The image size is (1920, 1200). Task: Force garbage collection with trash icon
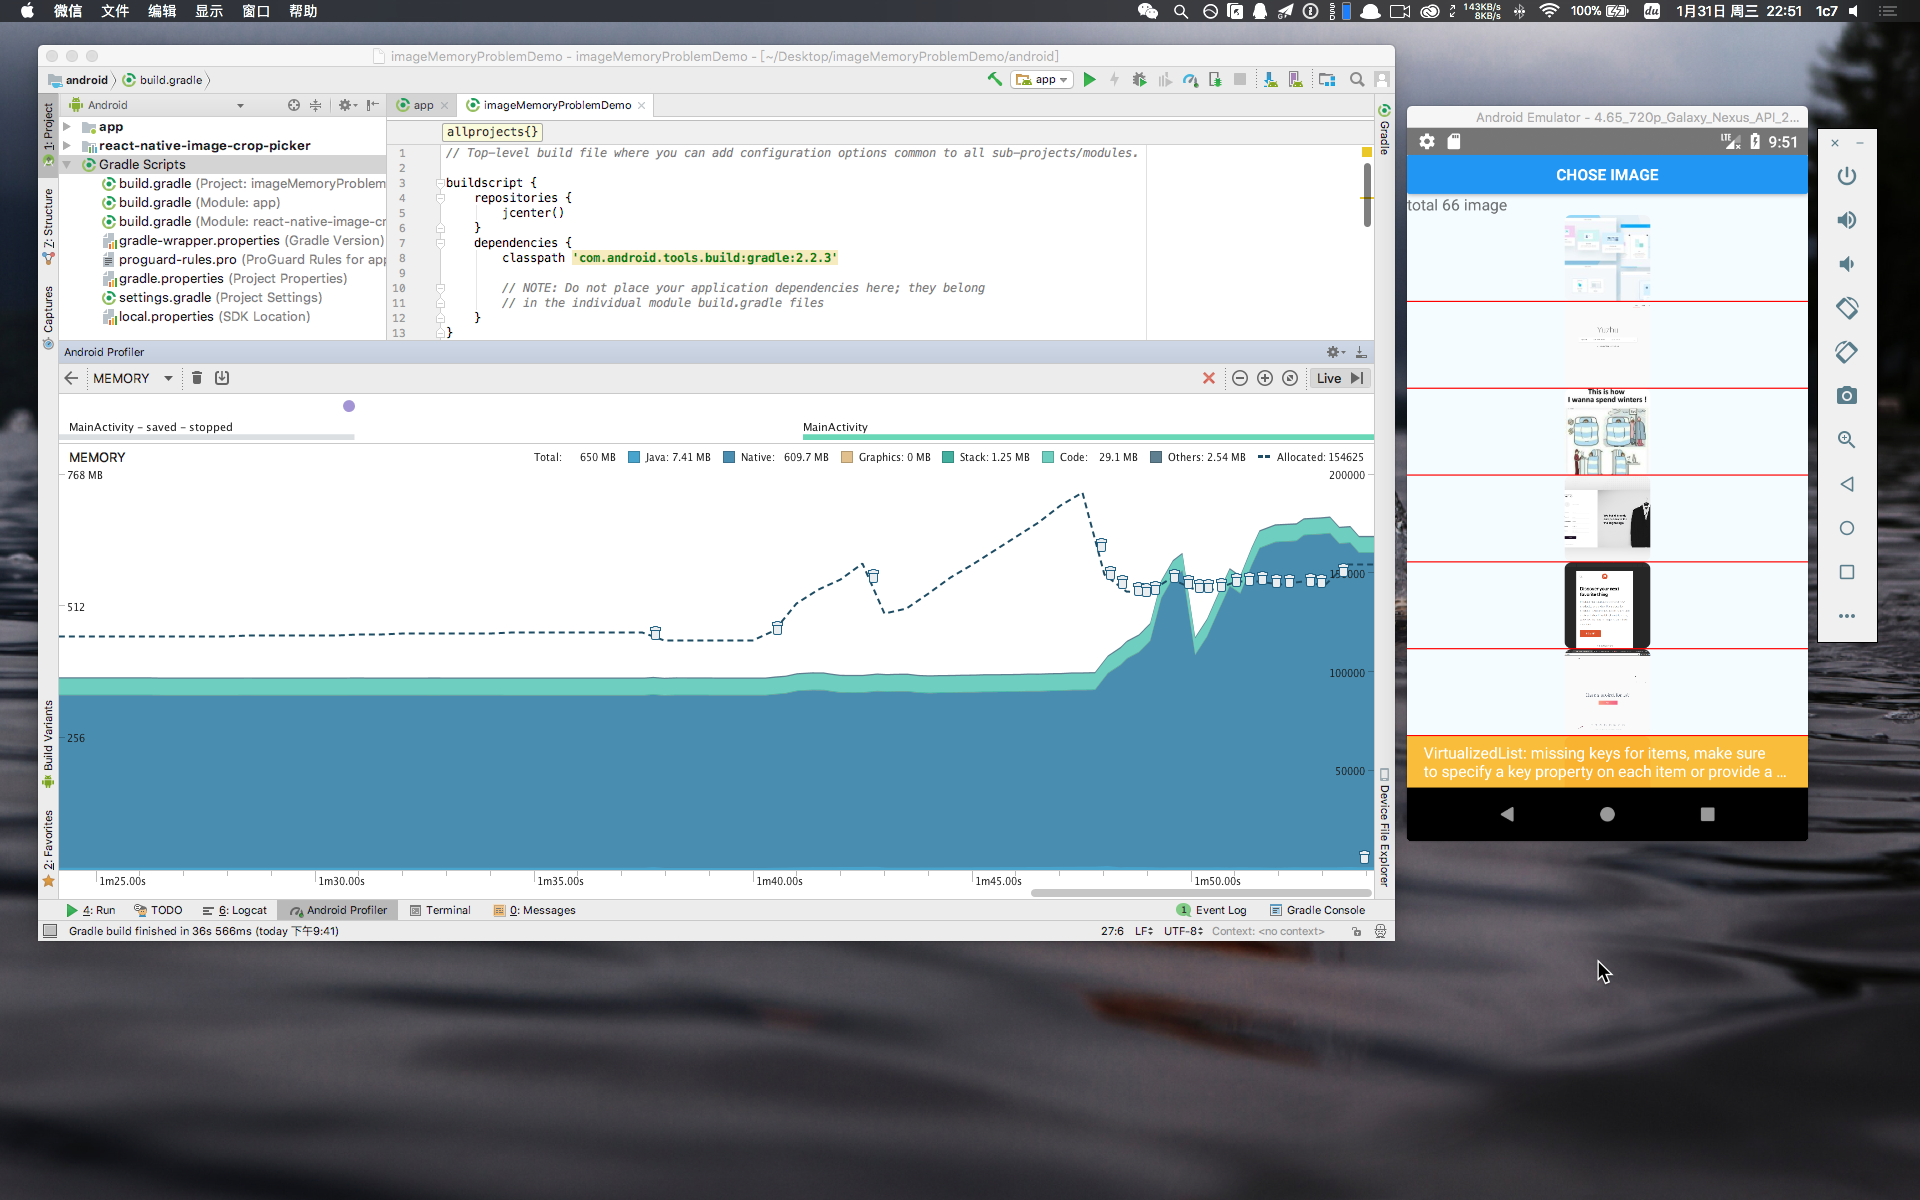click(197, 378)
